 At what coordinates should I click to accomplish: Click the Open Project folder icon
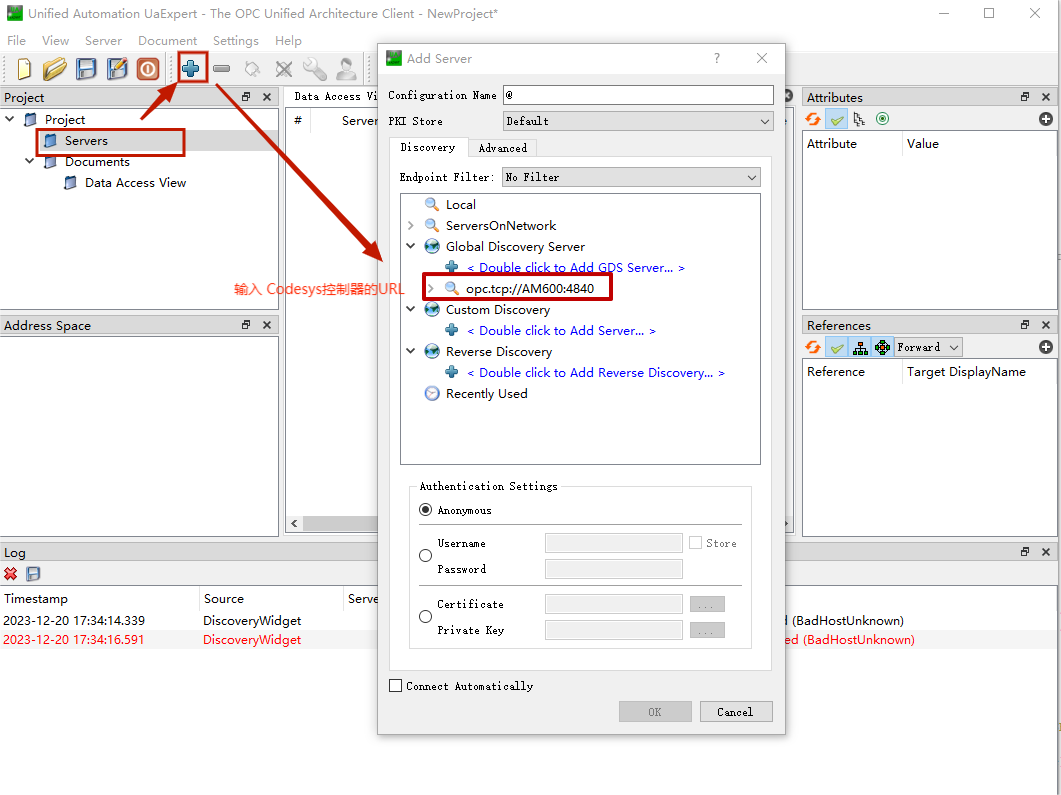click(x=55, y=68)
